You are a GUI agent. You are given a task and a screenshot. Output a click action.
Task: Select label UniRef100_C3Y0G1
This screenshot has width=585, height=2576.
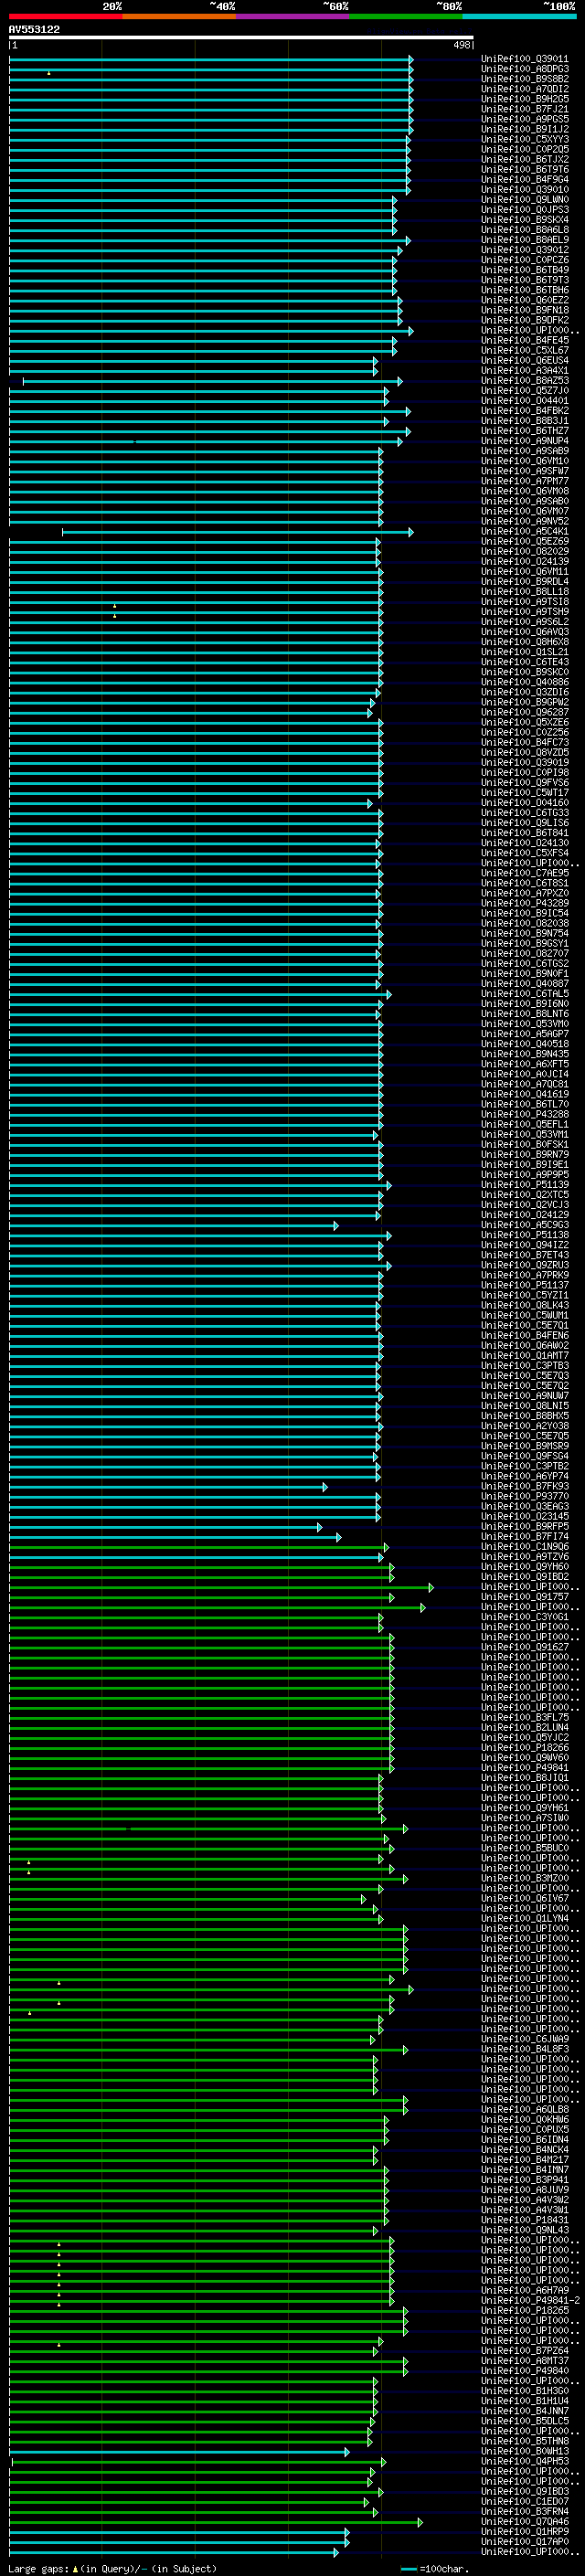[525, 1617]
